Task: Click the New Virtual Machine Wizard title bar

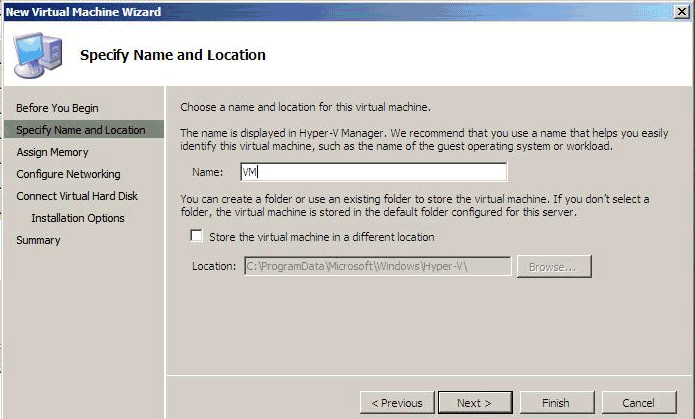Action: [x=300, y=10]
